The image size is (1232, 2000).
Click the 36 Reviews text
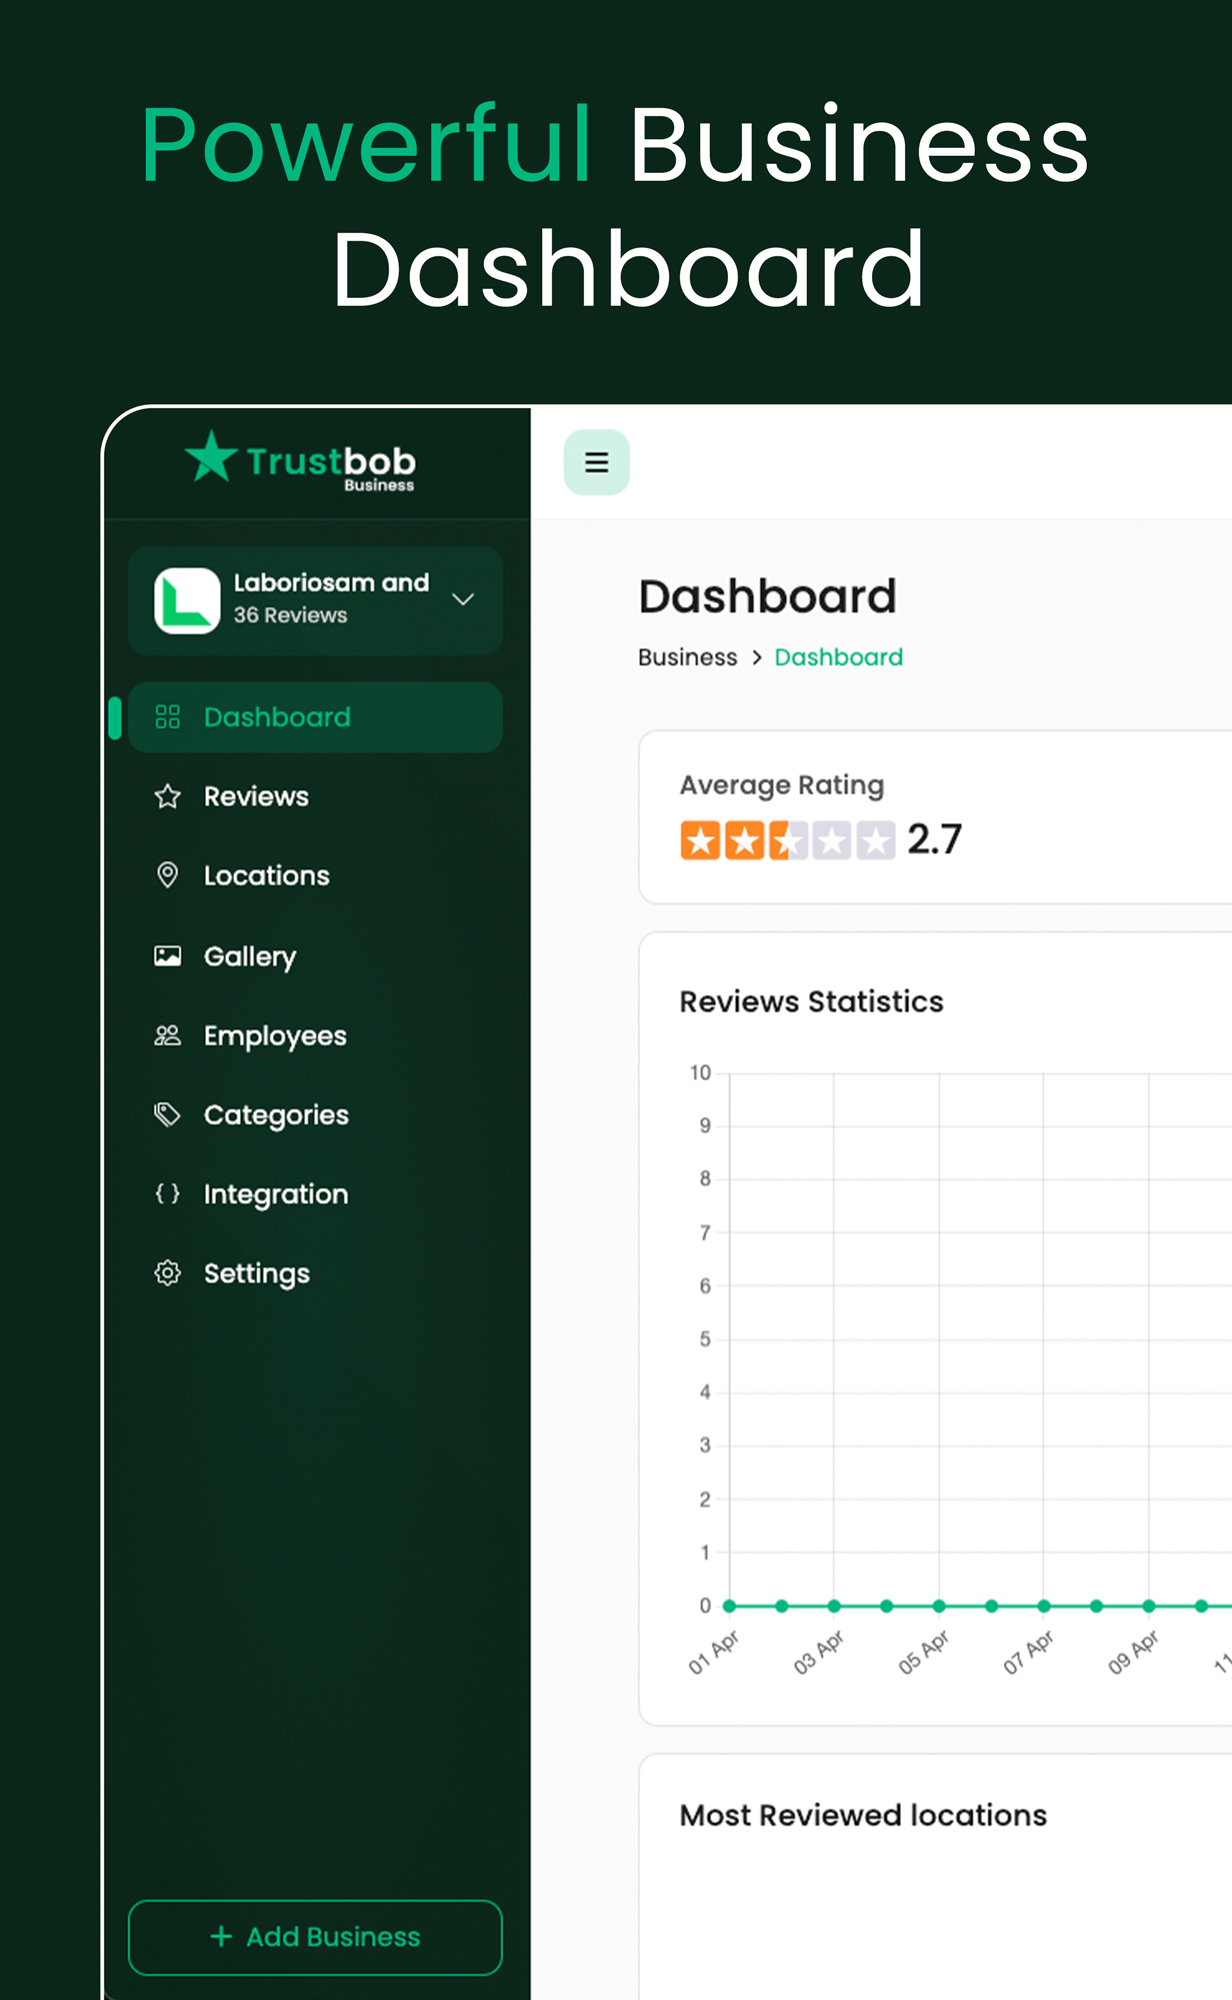[x=291, y=615]
